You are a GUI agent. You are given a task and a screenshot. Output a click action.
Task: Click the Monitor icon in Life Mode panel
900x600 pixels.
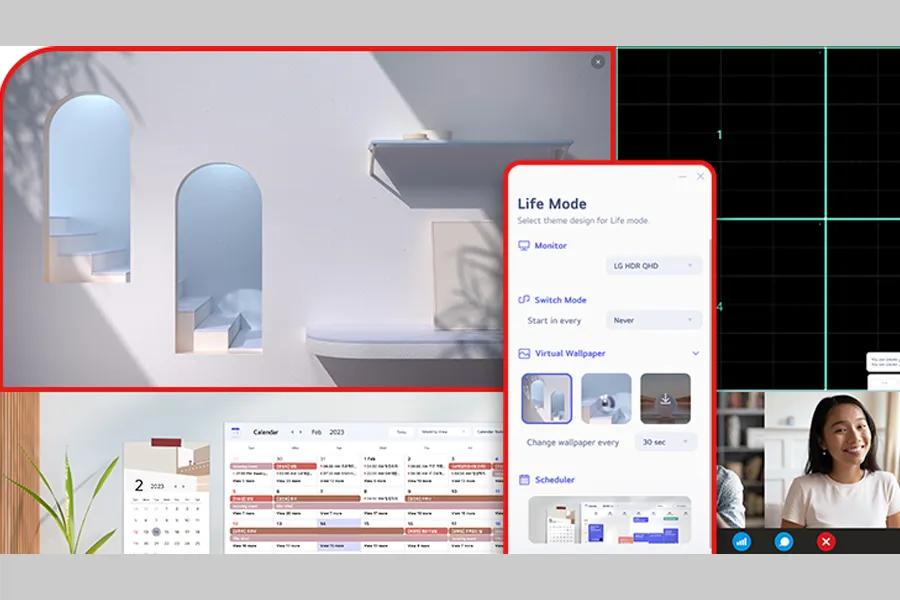click(523, 243)
